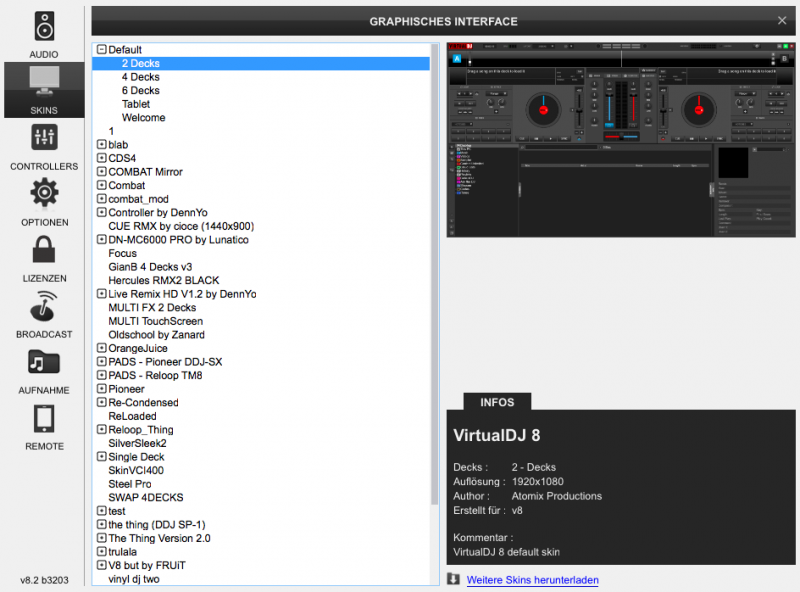800x592 pixels.
Task: Click the download arrow icon beside skins link
Action: 454,579
